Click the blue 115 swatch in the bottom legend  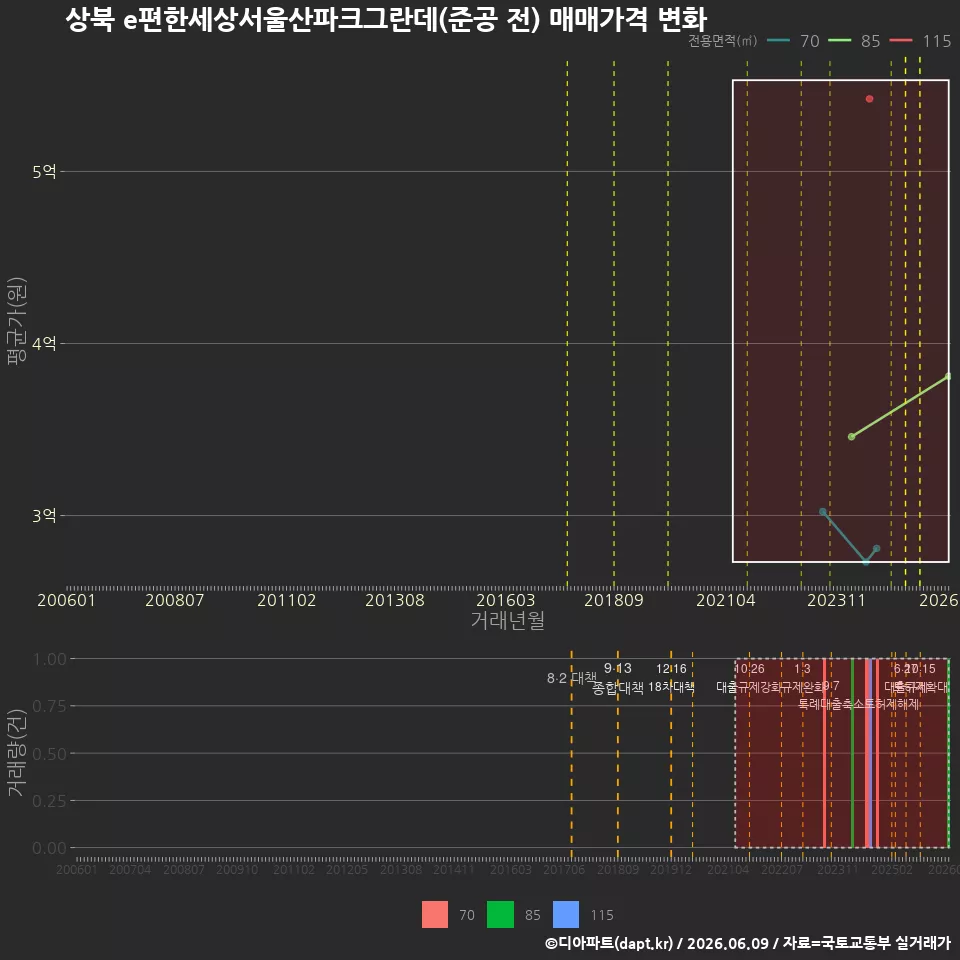point(566,915)
